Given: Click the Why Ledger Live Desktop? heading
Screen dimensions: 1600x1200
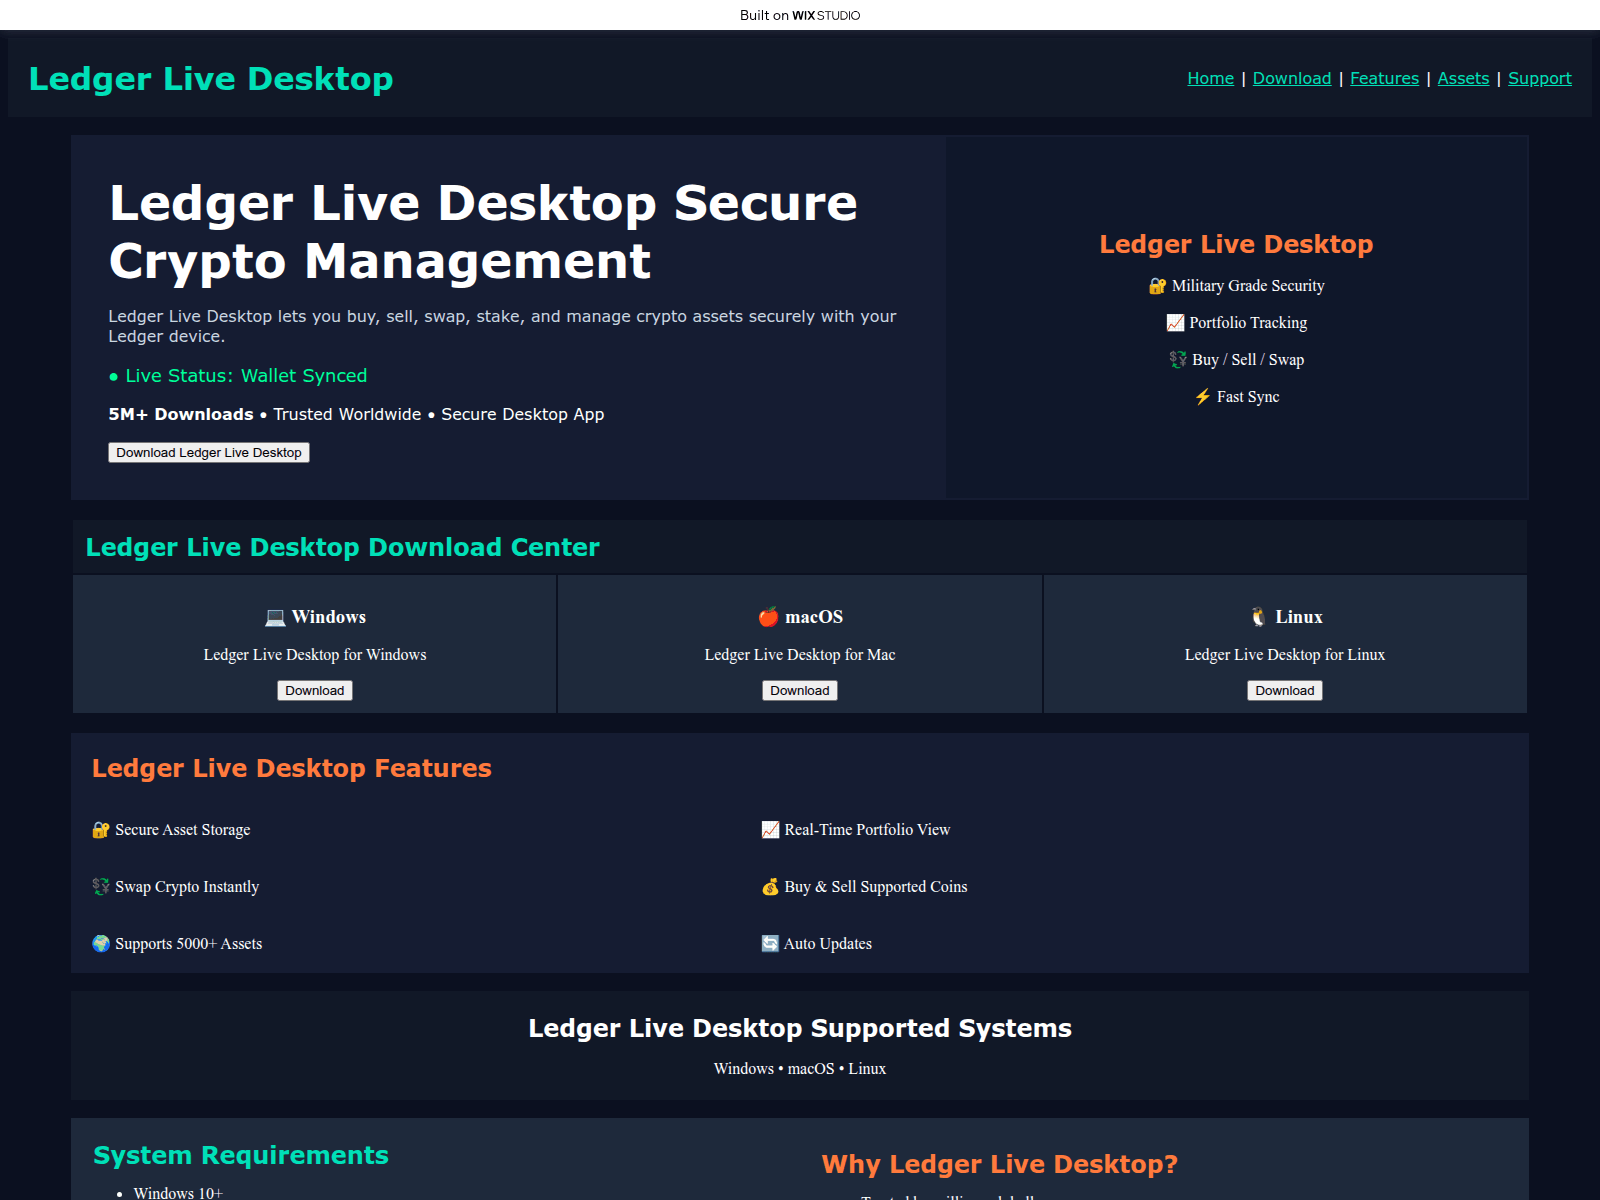Looking at the screenshot, I should click(x=1000, y=1164).
